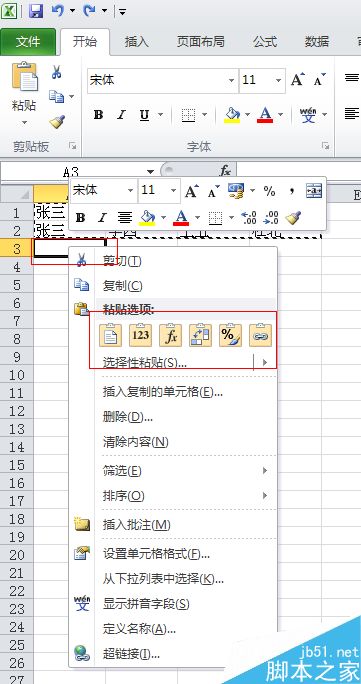Screen dimensions: 361x684
Task: Click the large 粘贴 paste clipboard icon
Action: click(x=24, y=77)
